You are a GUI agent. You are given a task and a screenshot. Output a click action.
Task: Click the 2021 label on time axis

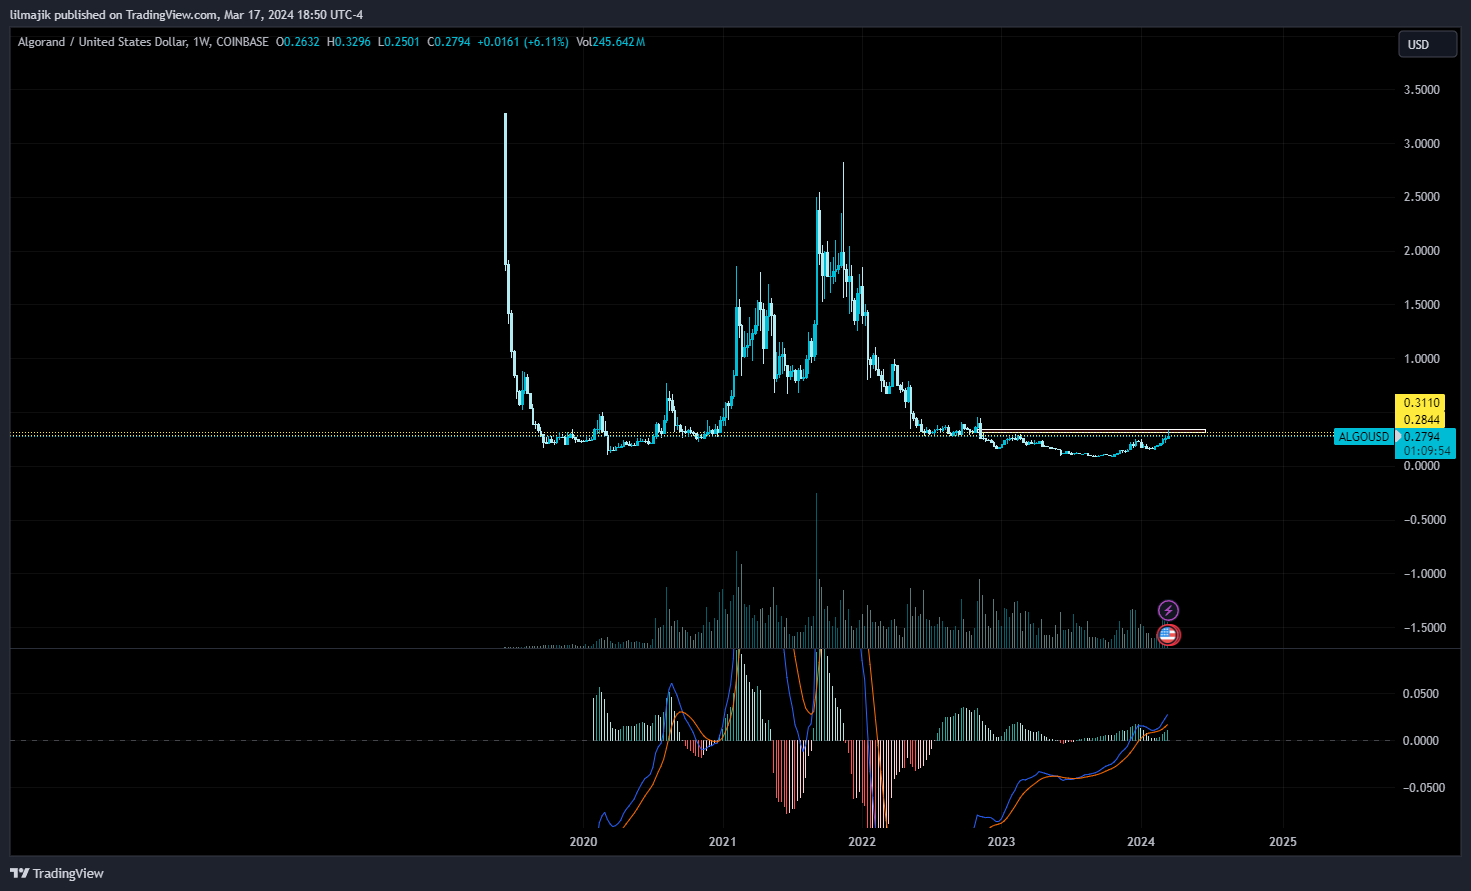(722, 841)
